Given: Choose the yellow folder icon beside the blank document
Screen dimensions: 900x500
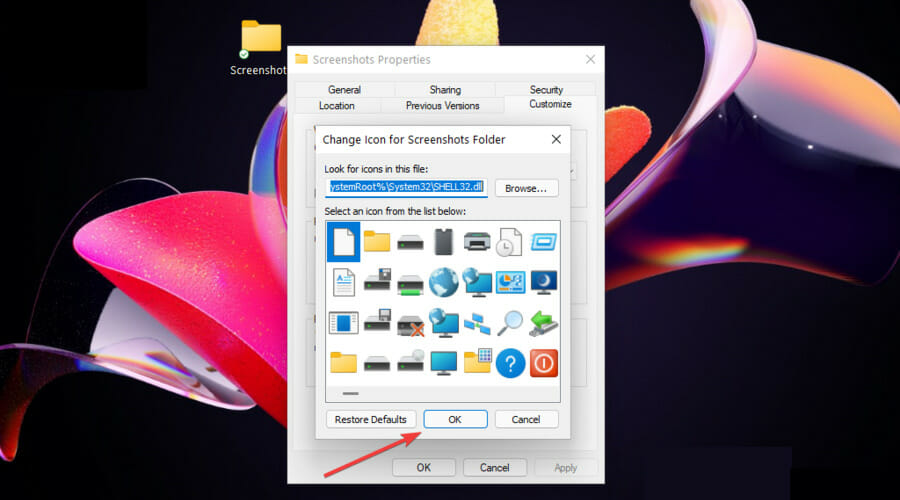Looking at the screenshot, I should [x=377, y=242].
